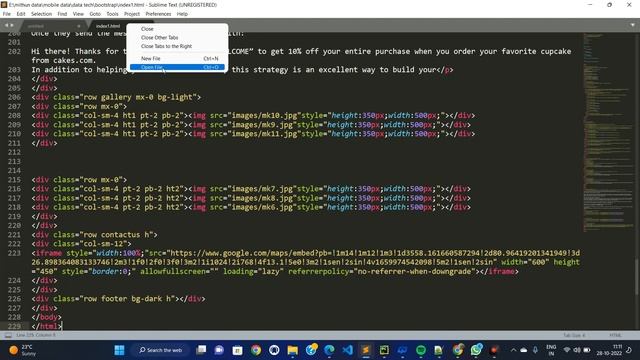Click the next tab arrow

[12, 25]
